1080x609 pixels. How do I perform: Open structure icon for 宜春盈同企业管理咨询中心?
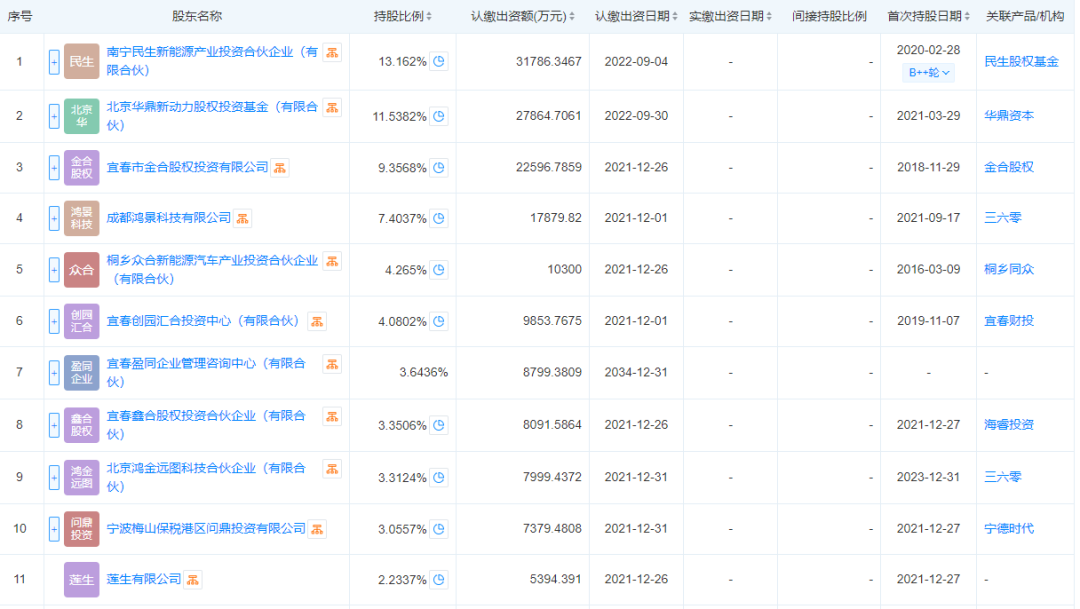click(332, 364)
